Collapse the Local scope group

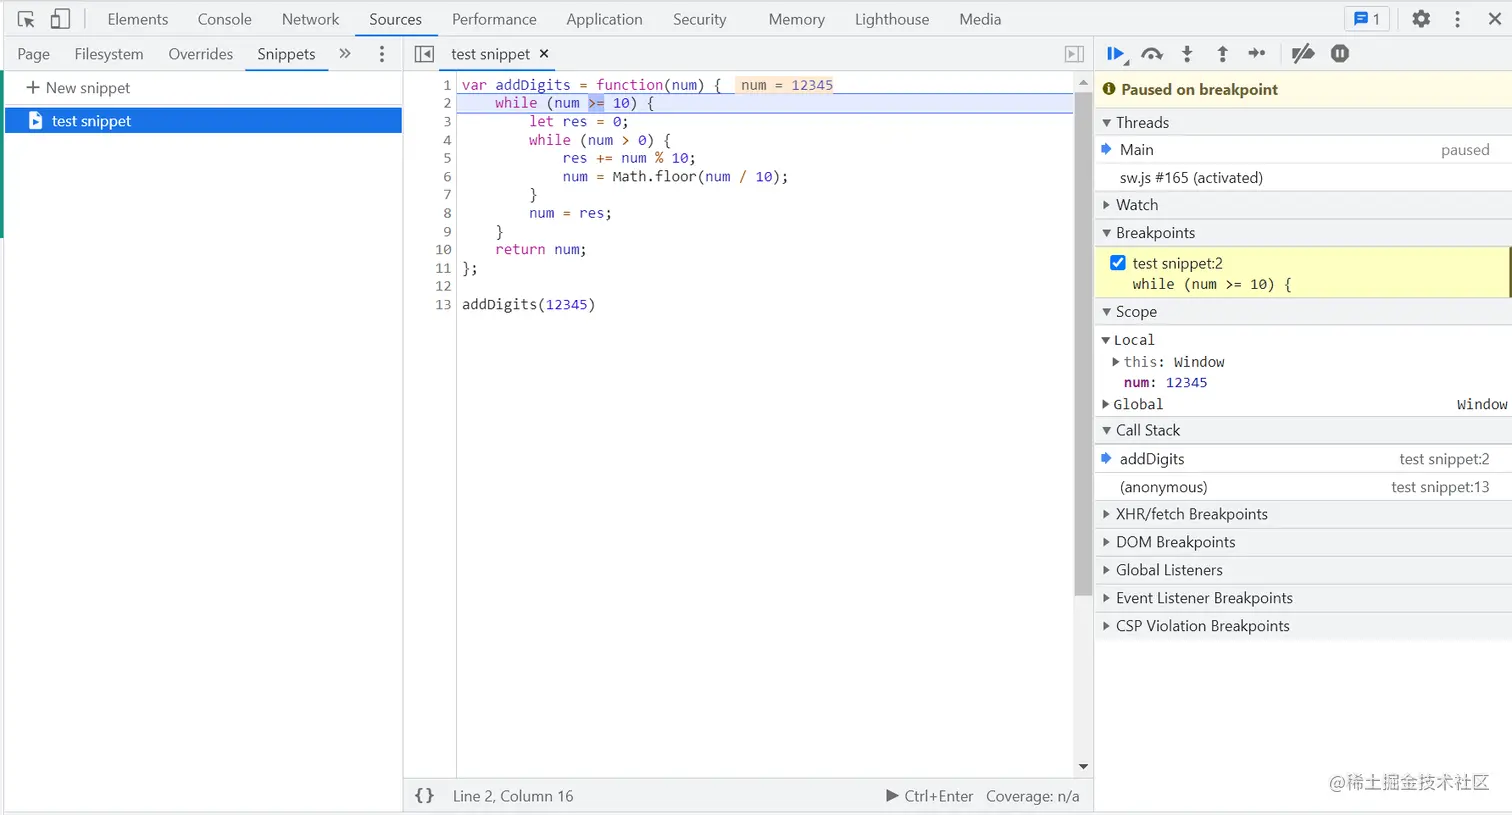pyautogui.click(x=1106, y=340)
